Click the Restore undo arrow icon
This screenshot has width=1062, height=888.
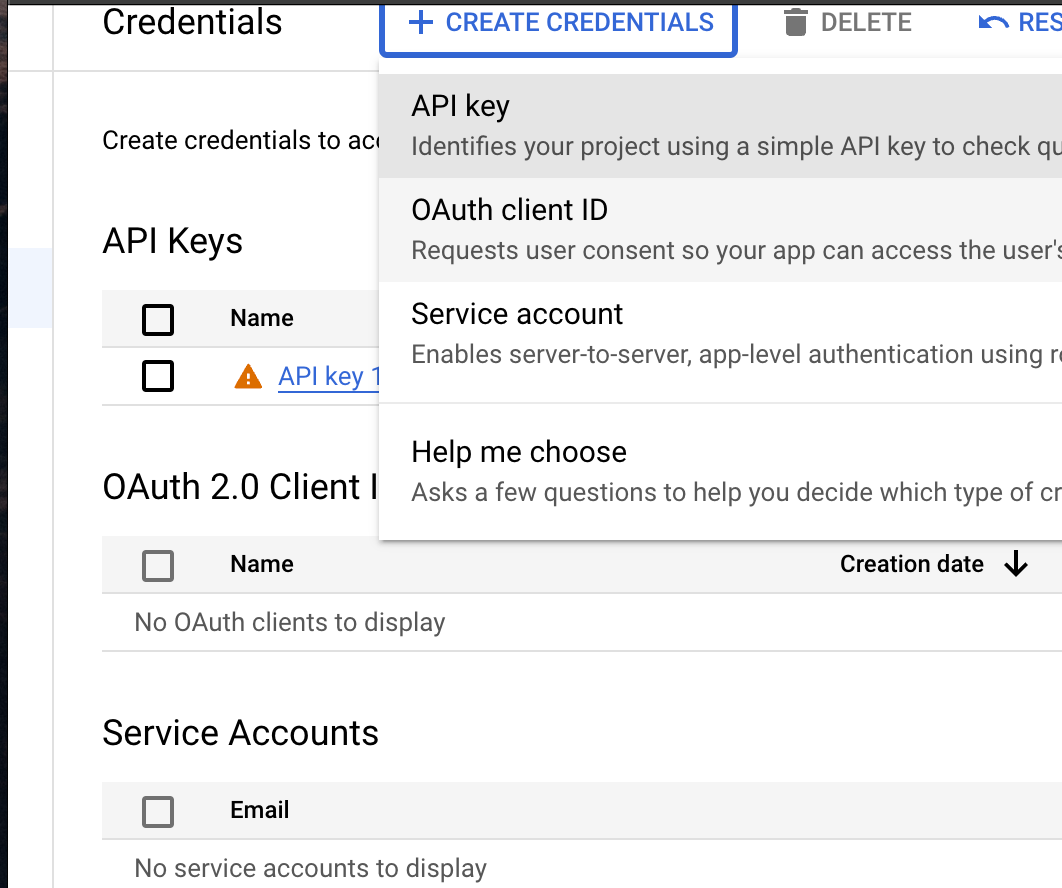[993, 23]
